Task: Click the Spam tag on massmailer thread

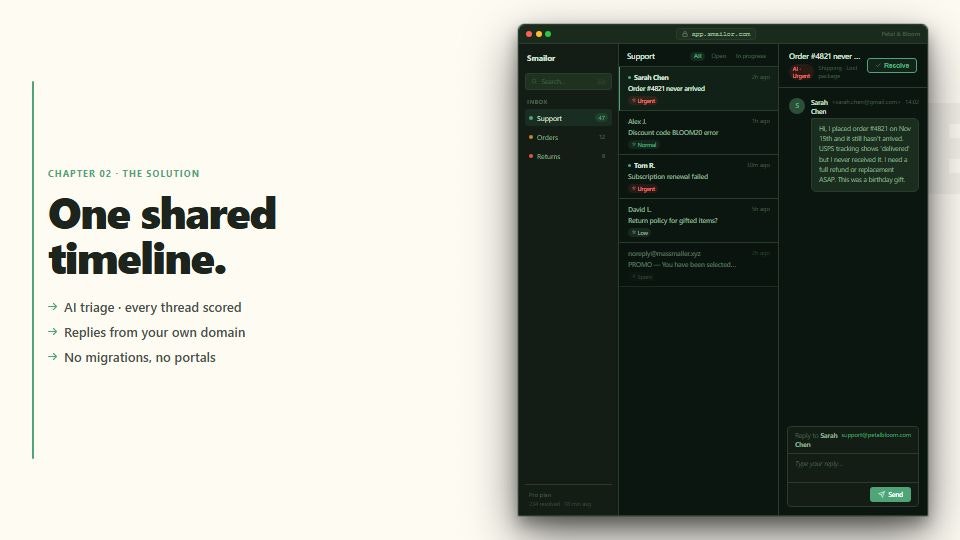Action: click(642, 277)
